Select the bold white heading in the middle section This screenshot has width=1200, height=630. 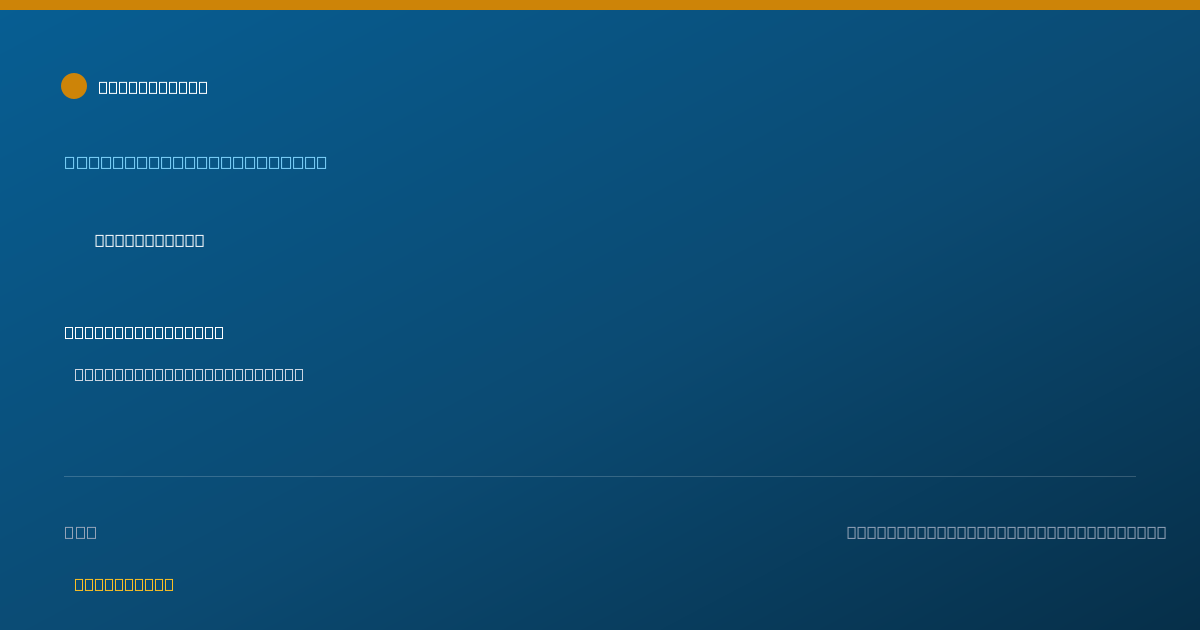[x=144, y=332]
